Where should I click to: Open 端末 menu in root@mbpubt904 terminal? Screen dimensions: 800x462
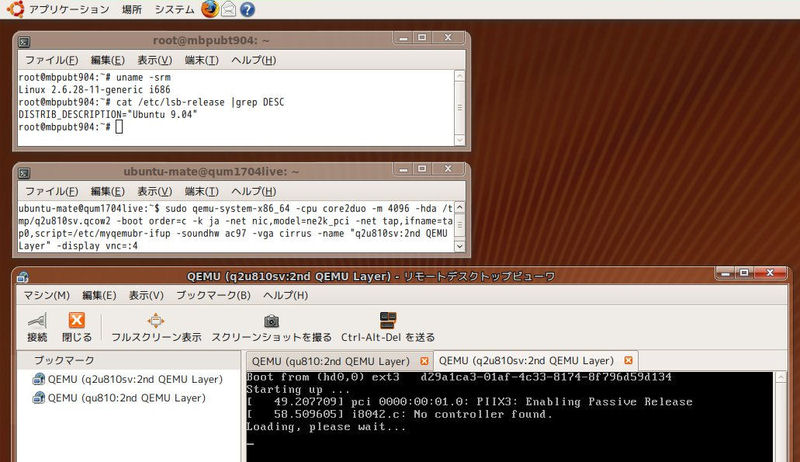[202, 60]
